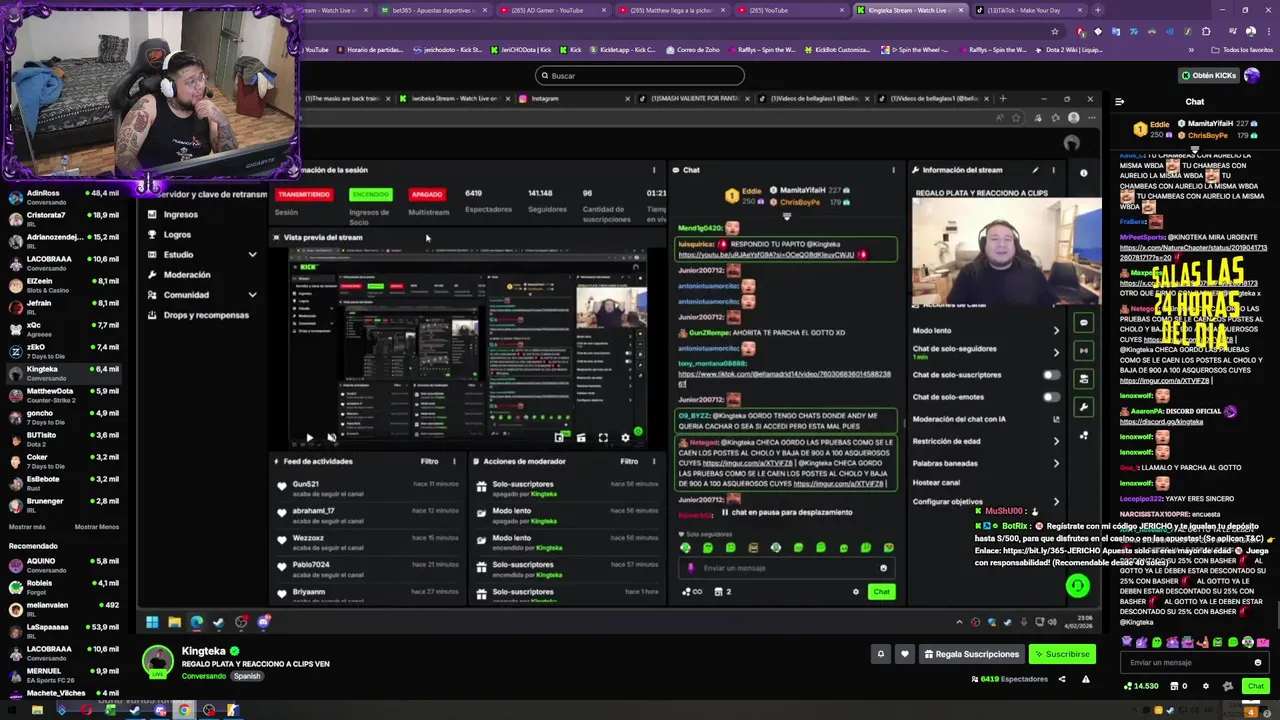The height and width of the screenshot is (720, 1280).
Task: Click the Suscribirse button
Action: pos(1062,654)
